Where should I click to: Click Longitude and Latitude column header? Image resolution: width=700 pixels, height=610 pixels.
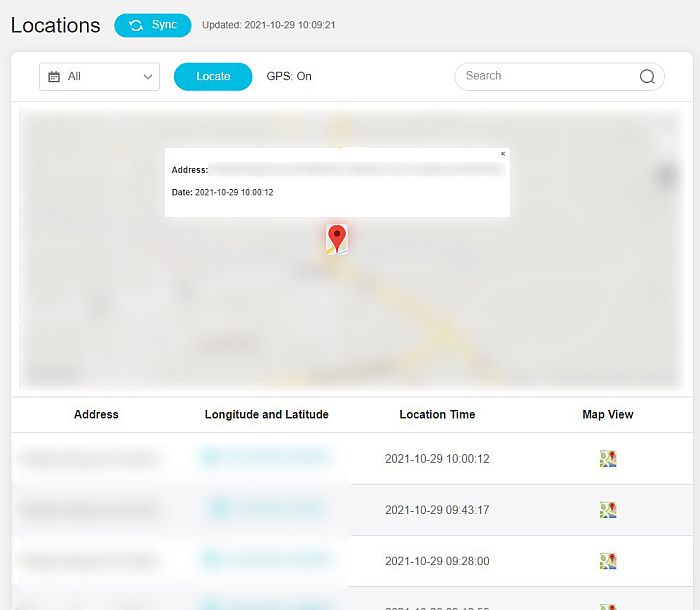click(267, 414)
